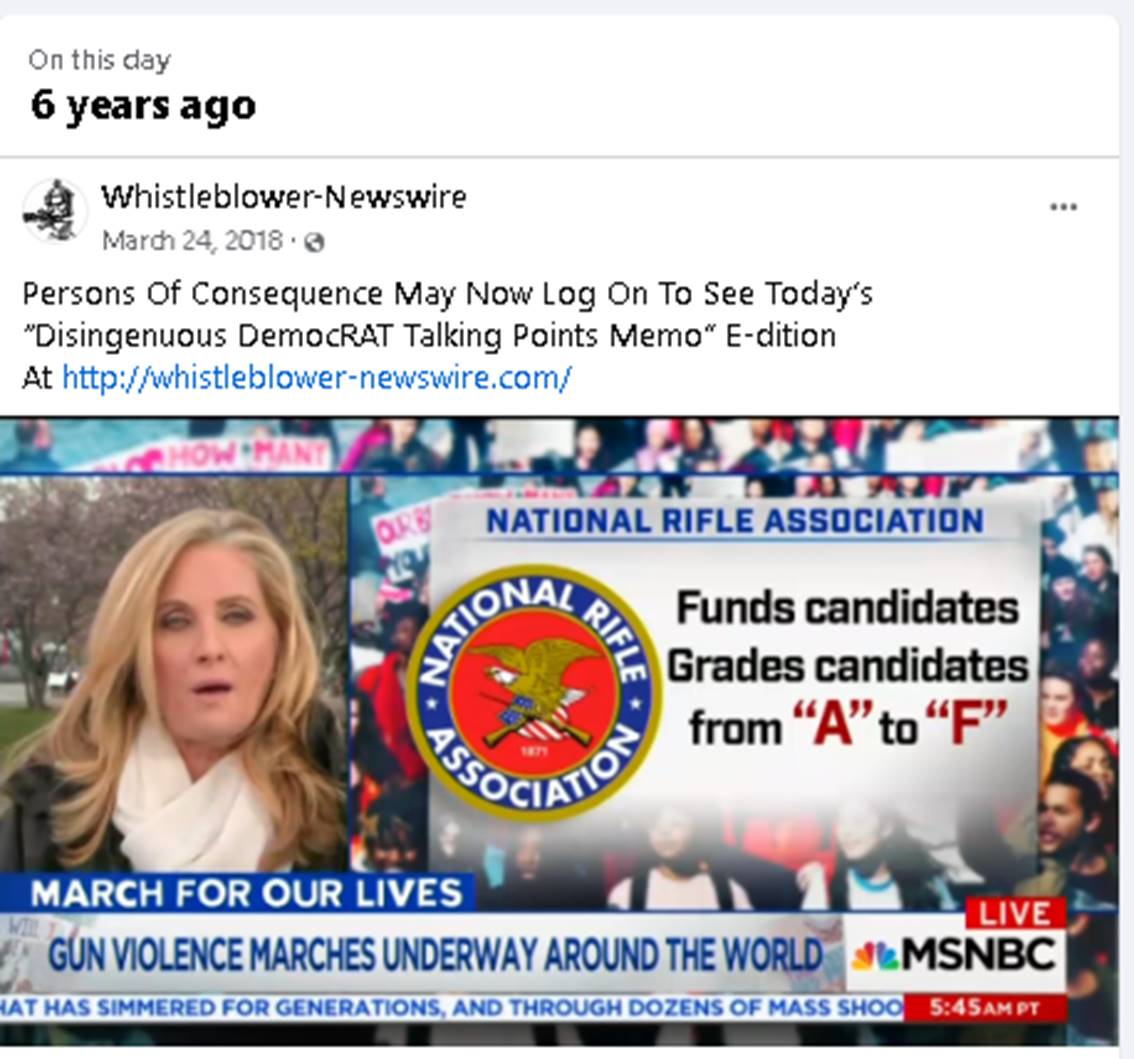Visit the whistleblower-newswire.com link

point(317,378)
